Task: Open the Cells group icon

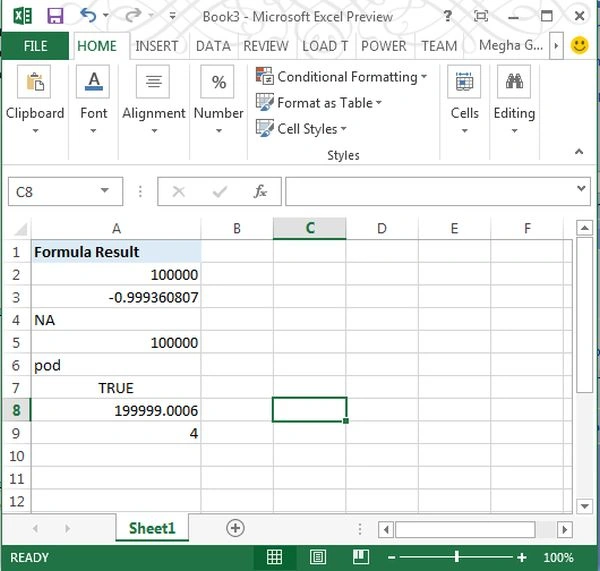Action: (464, 82)
